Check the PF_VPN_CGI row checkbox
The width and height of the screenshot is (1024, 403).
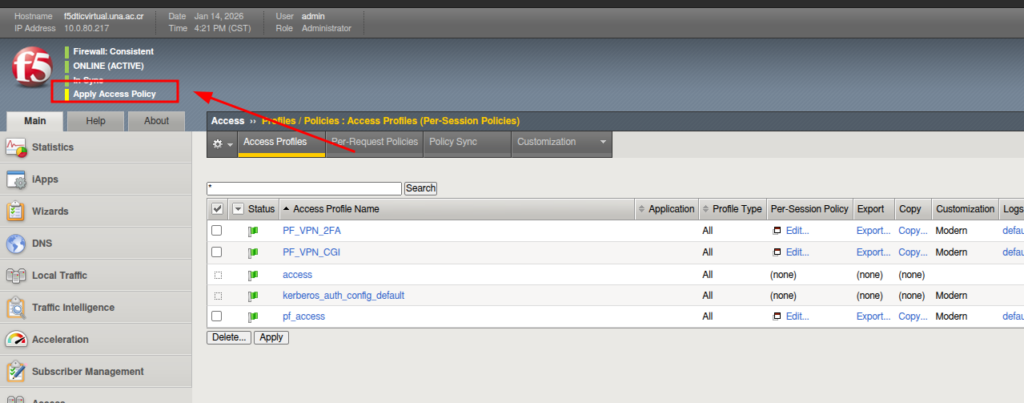(216, 252)
